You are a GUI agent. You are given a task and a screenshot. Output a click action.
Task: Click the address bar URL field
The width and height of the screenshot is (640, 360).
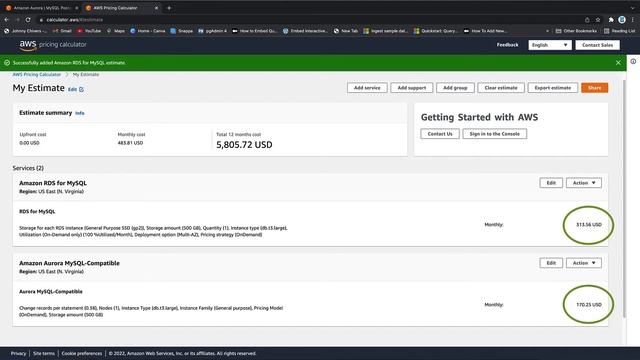[x=310, y=20]
